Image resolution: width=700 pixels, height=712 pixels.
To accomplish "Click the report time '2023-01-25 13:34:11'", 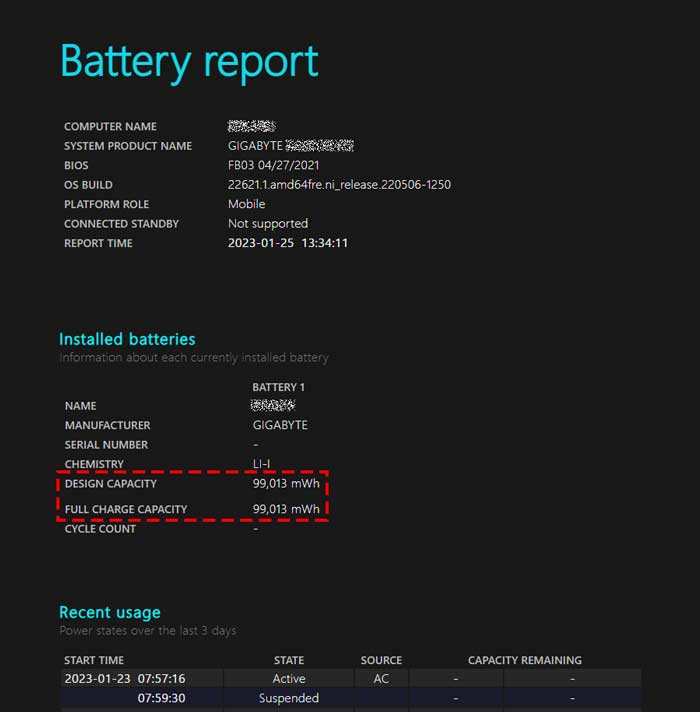I will pyautogui.click(x=288, y=243).
